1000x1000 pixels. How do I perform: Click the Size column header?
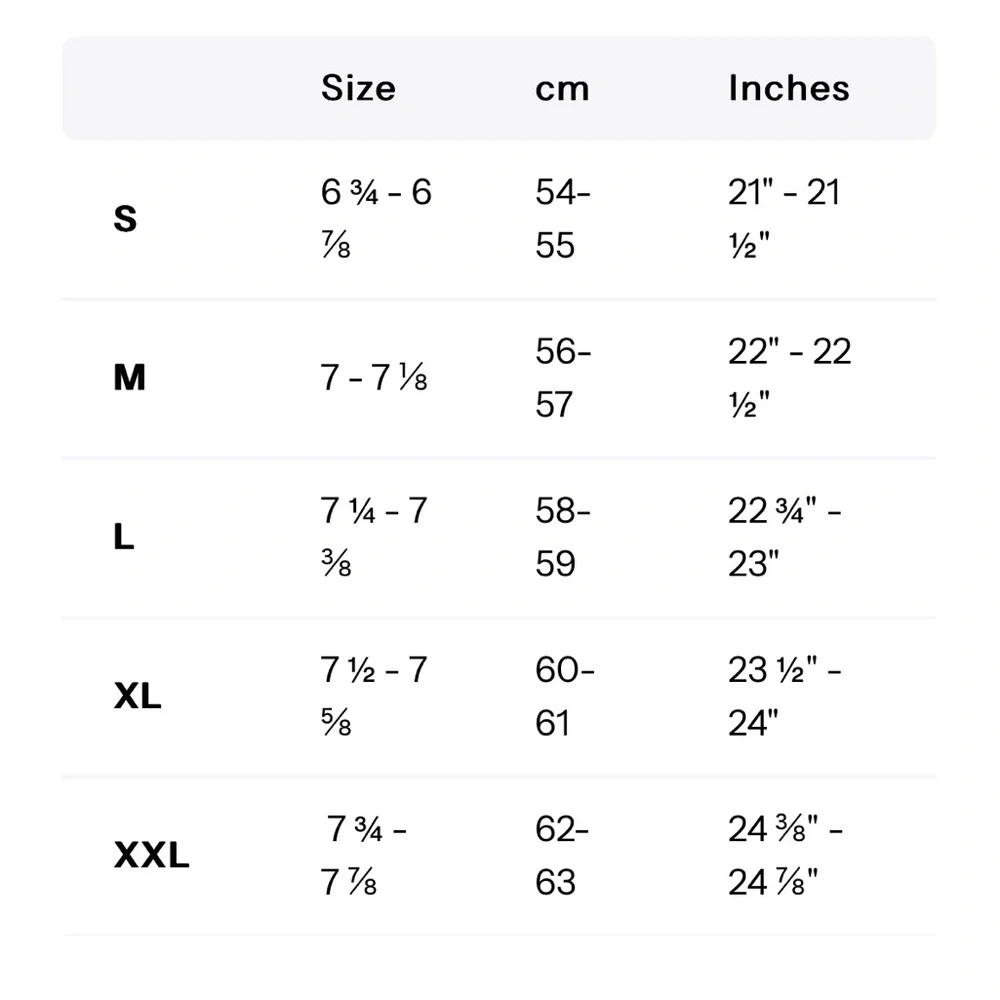[x=358, y=88]
